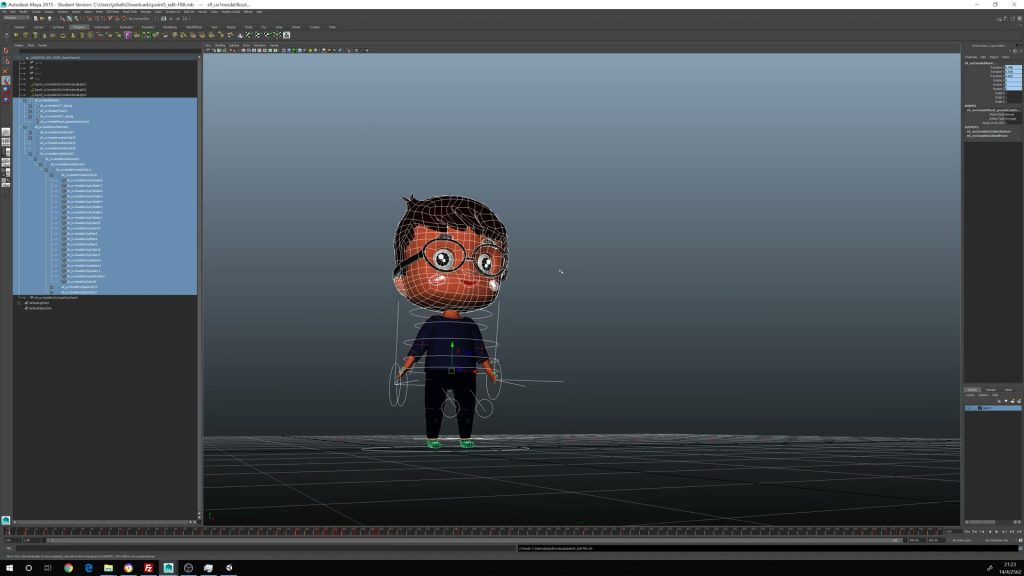
Task: Toggle visibility of layer1 in the Layer Editor
Action: [x=968, y=408]
